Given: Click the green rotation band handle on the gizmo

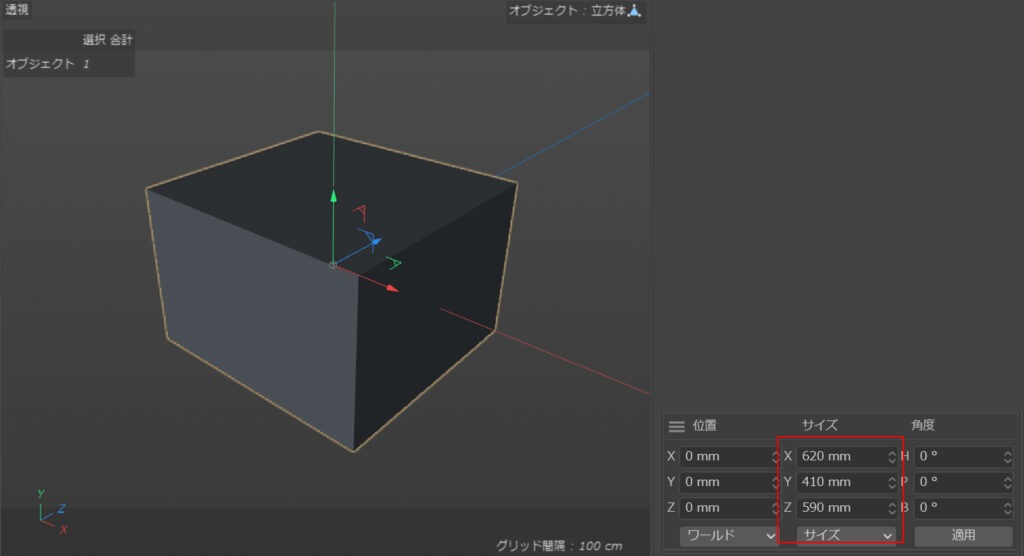Looking at the screenshot, I should pos(393,263).
